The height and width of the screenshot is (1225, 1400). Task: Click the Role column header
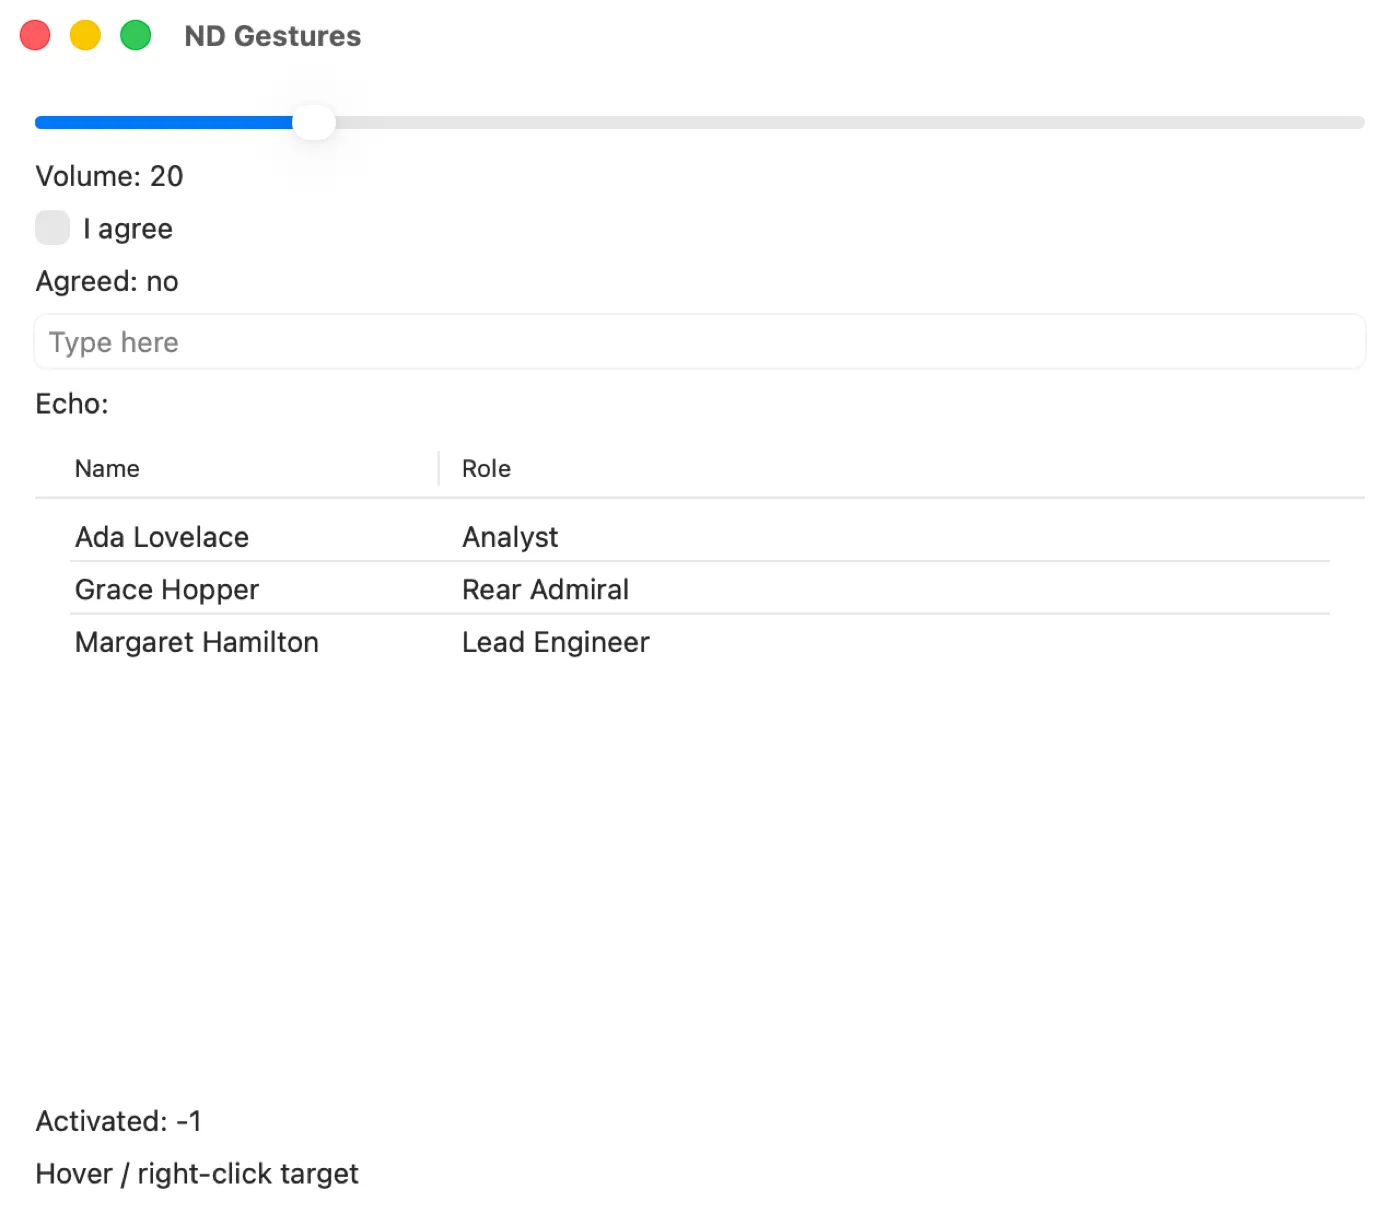point(486,469)
